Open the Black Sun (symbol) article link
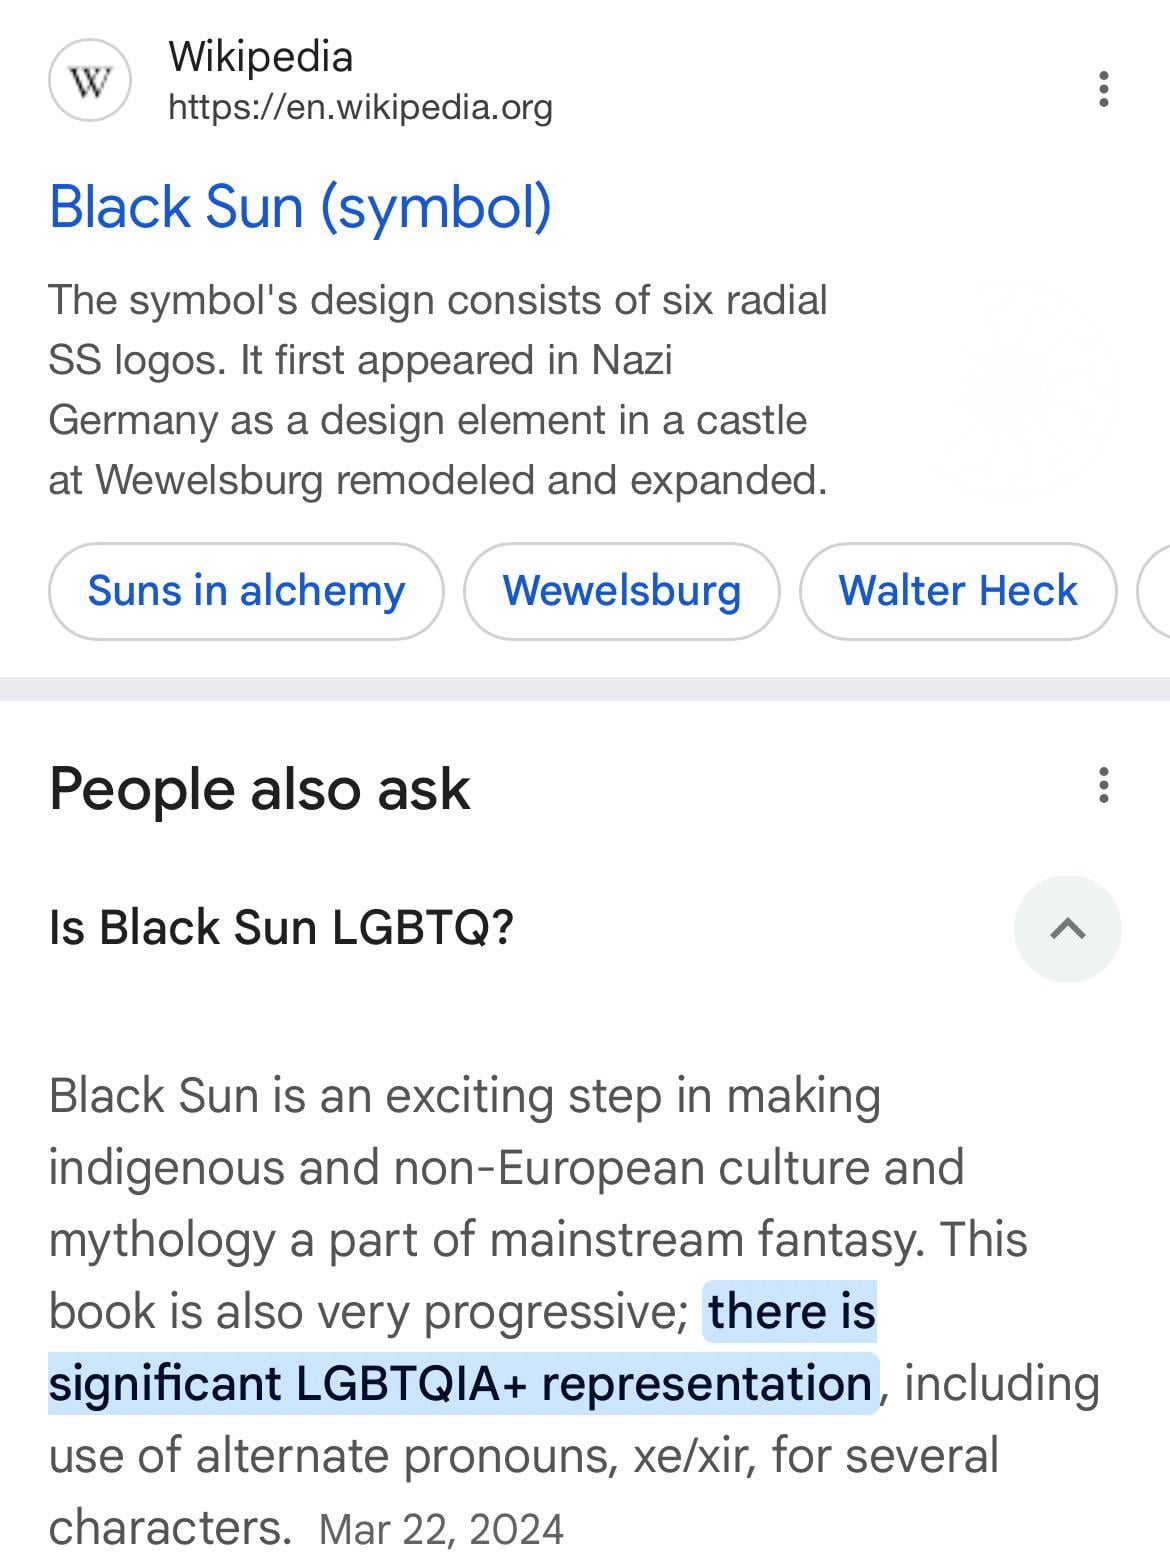Image resolution: width=1170 pixels, height=1560 pixels. click(300, 207)
